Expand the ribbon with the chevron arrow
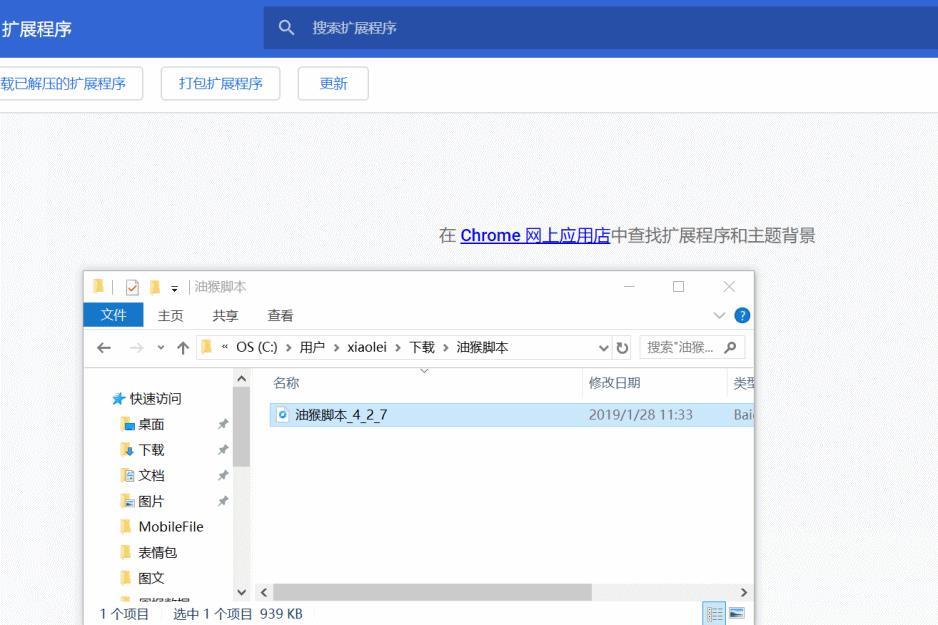 coord(719,315)
